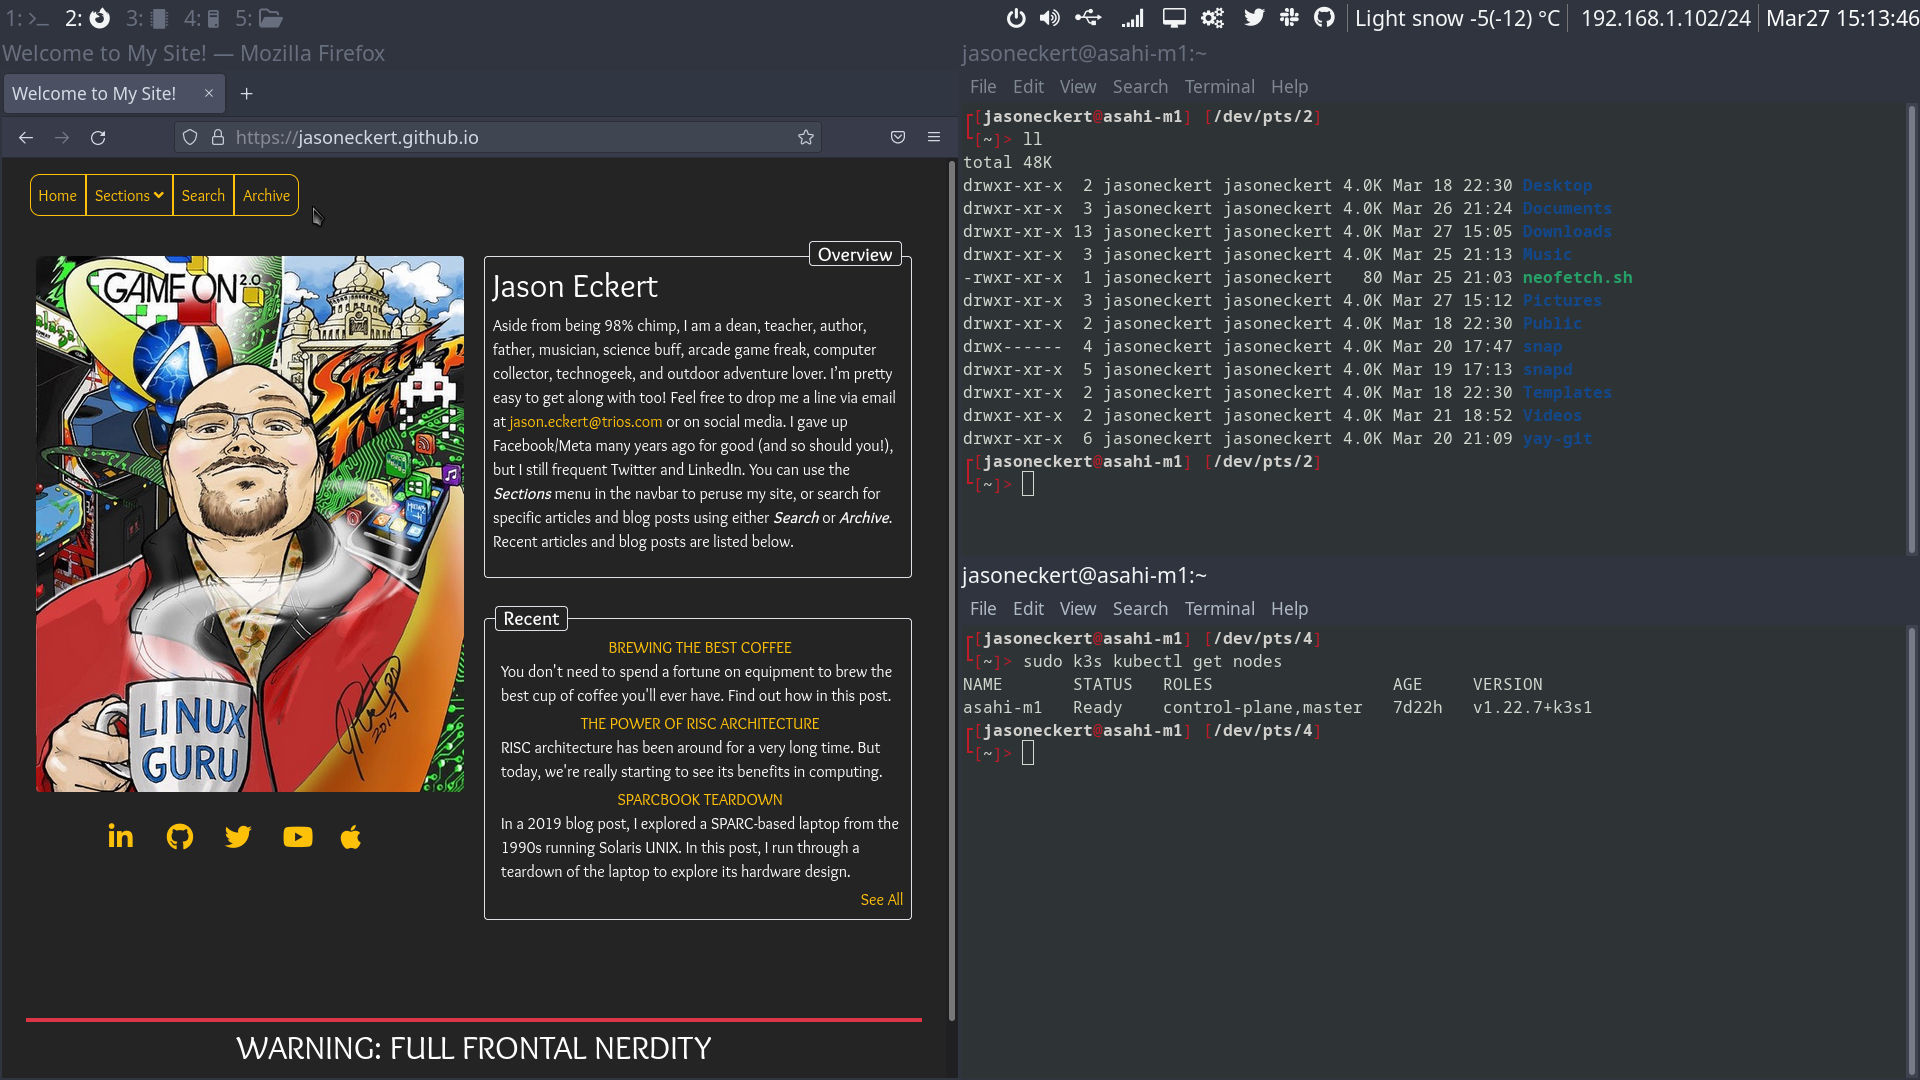Click the YouTube social icon
The width and height of the screenshot is (1920, 1080).
[297, 836]
